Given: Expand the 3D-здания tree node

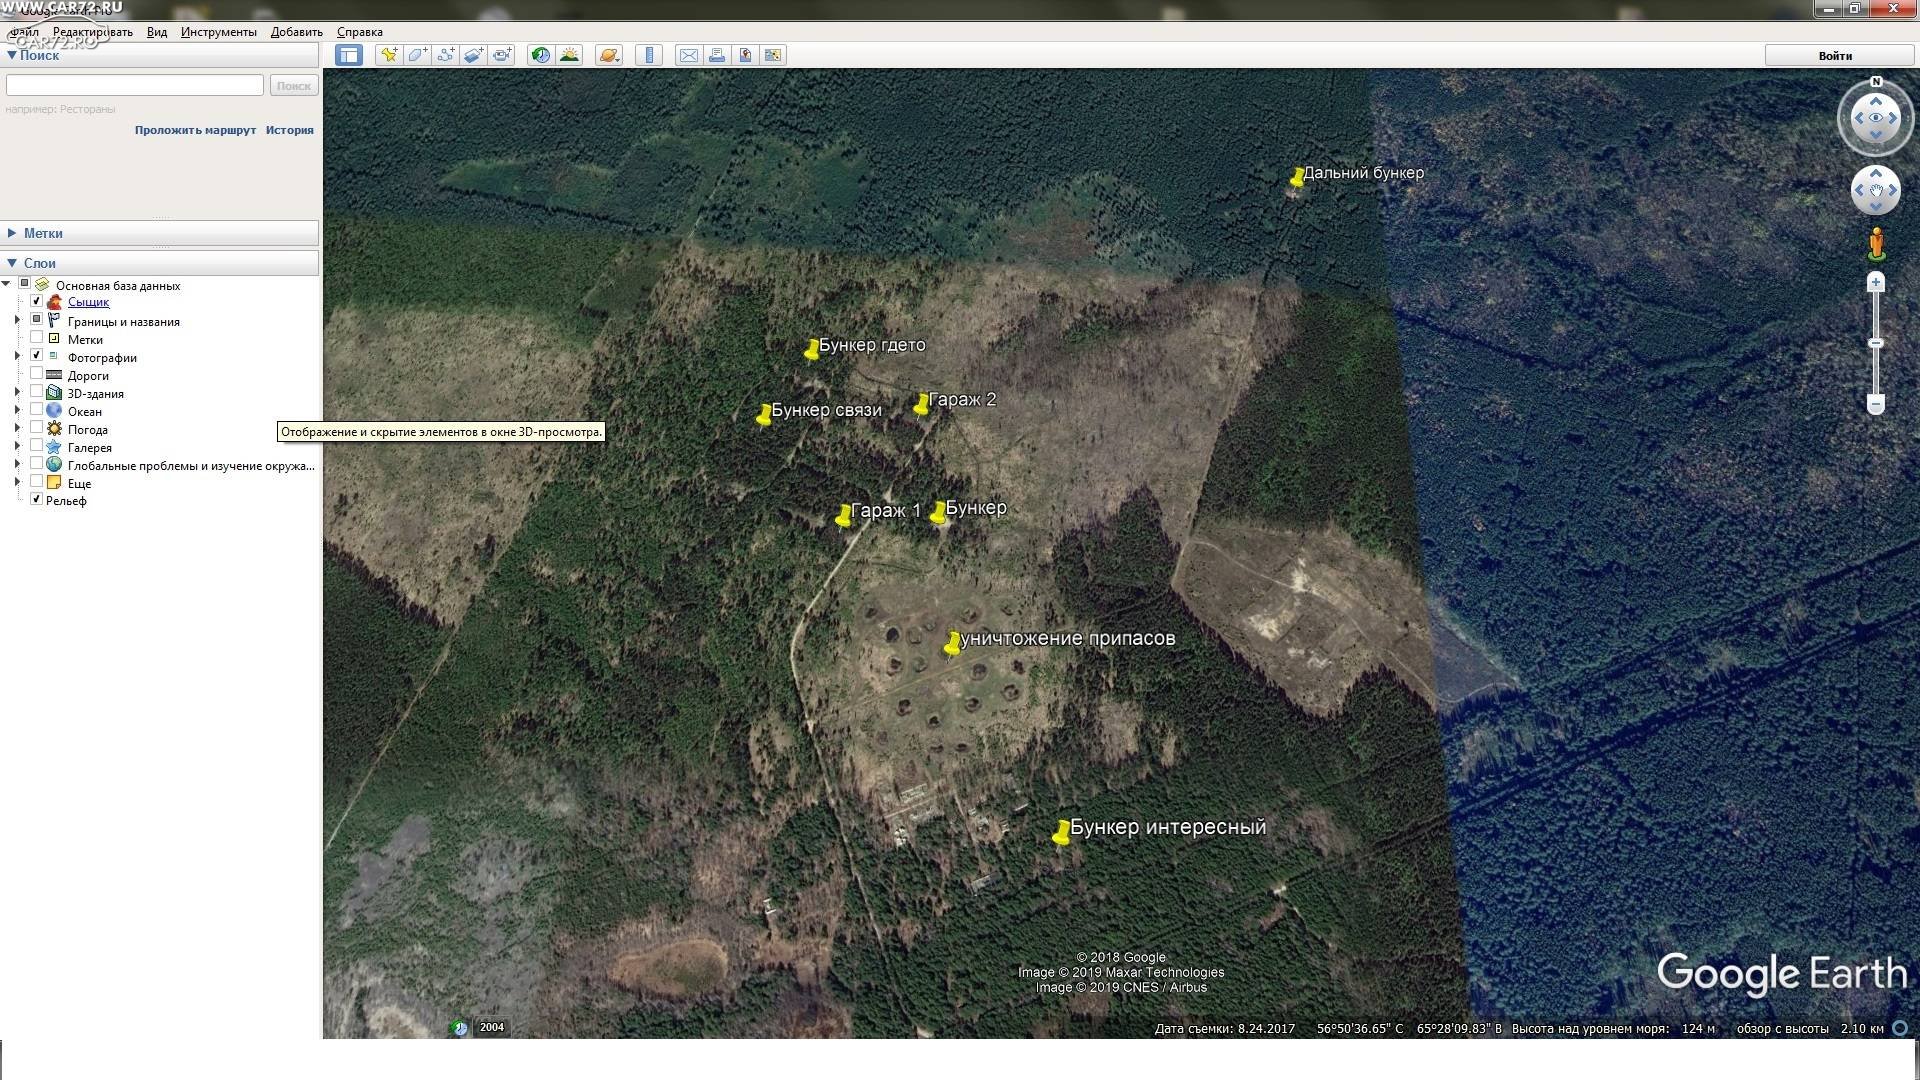Looking at the screenshot, I should (x=17, y=392).
